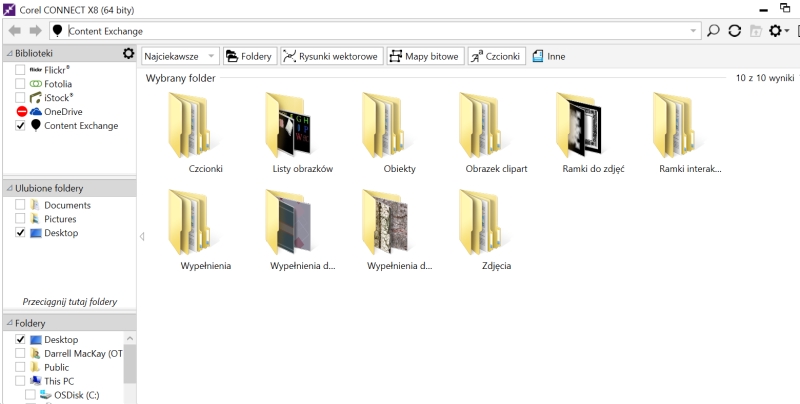Check the Documents favorite folder checkbox
The height and width of the screenshot is (404, 800).
20,205
